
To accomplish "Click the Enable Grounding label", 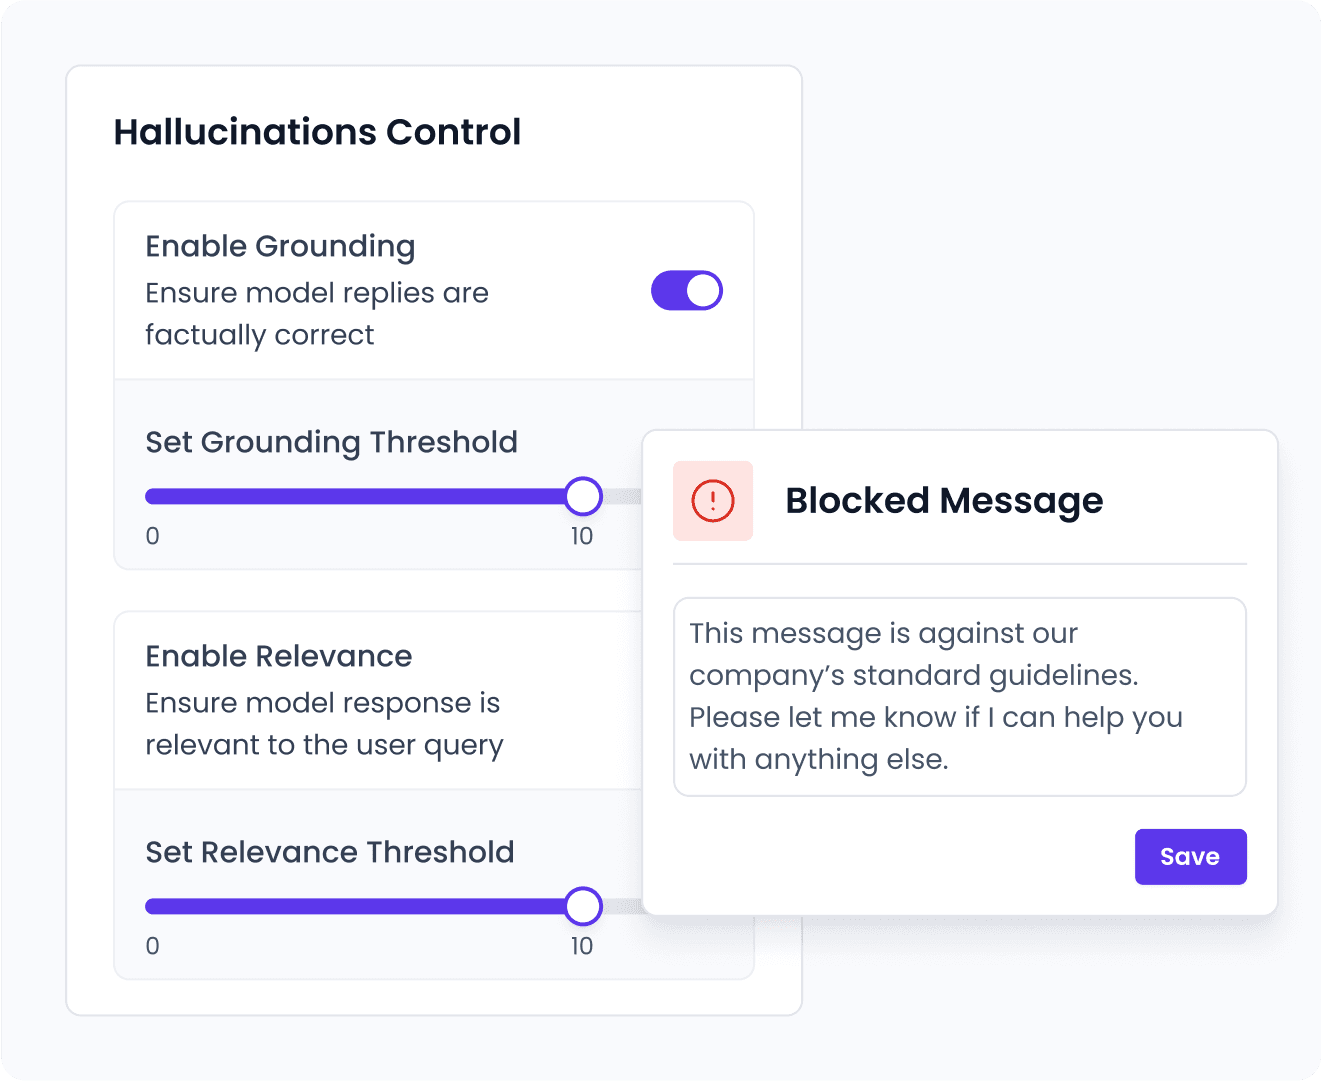I will 280,246.
